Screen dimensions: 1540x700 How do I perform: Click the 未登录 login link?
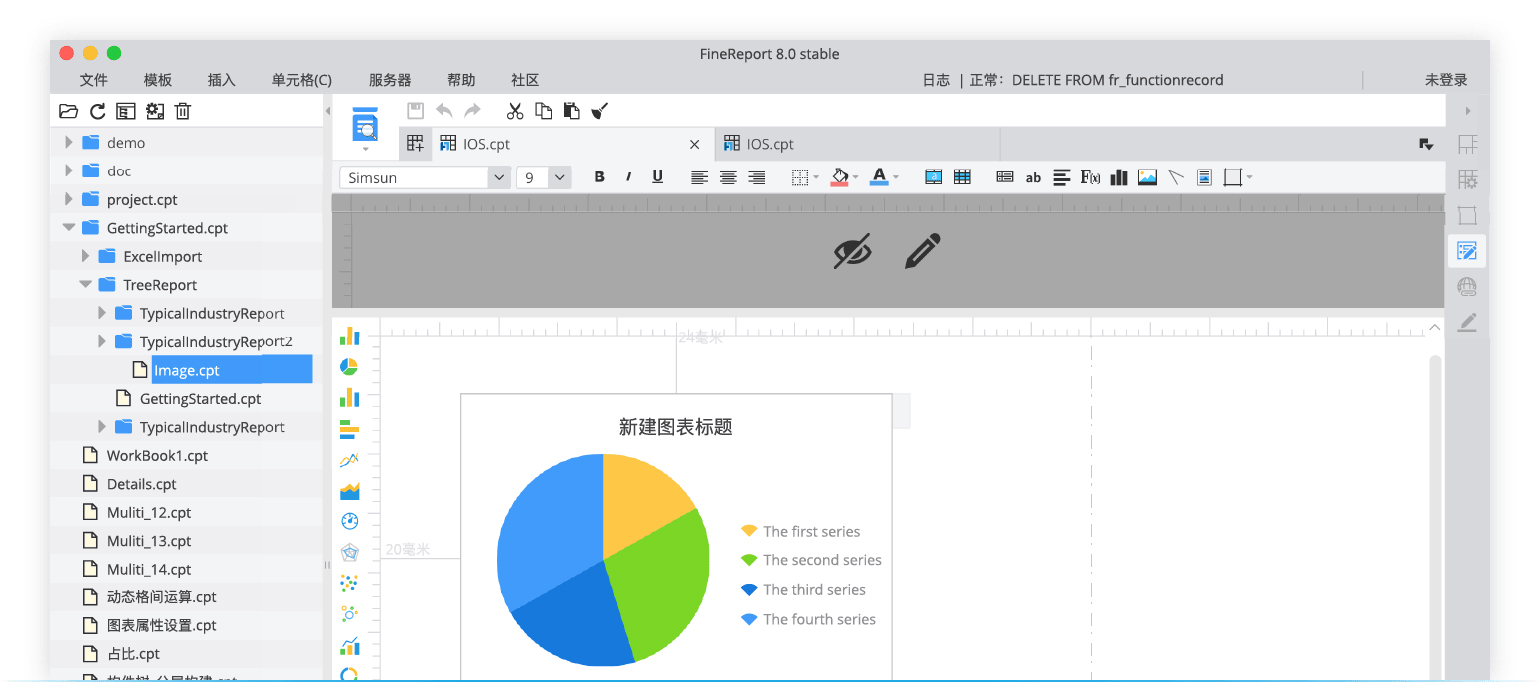pyautogui.click(x=1445, y=80)
